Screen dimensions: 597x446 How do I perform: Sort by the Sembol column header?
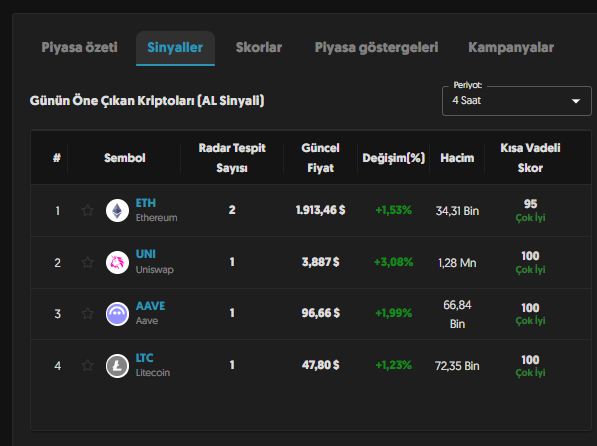[x=125, y=158]
